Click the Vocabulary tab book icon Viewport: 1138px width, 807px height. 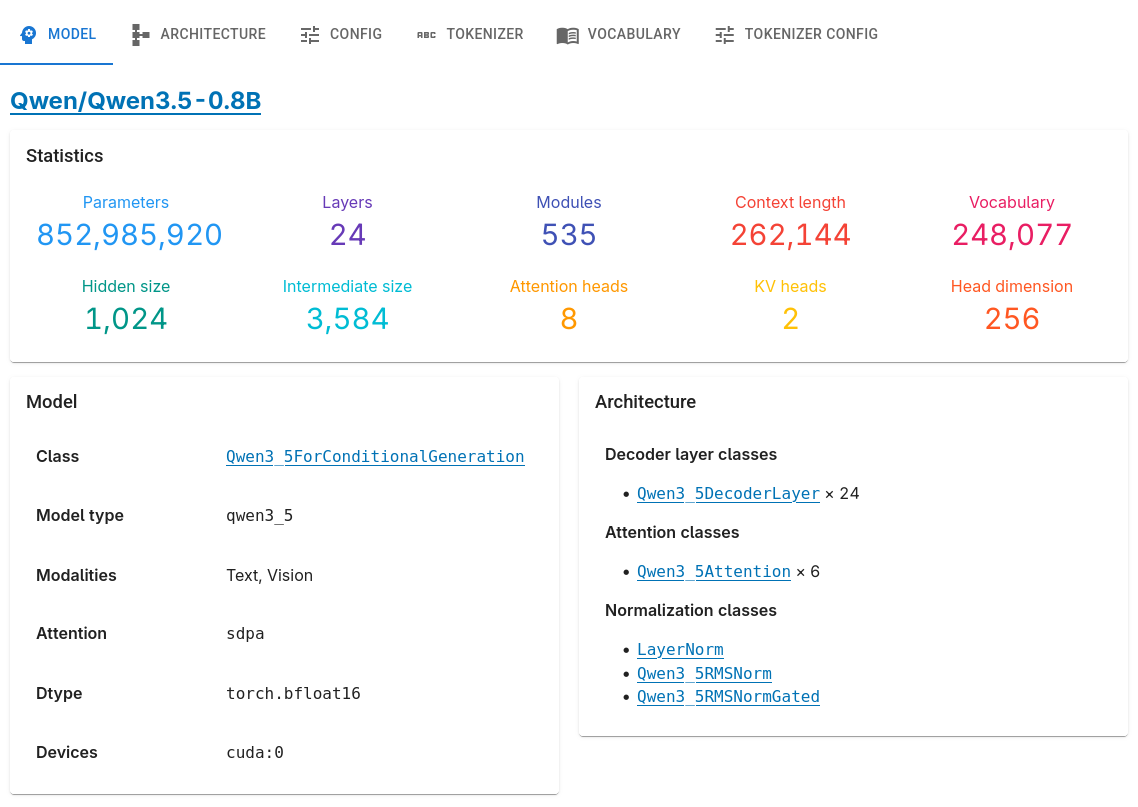(568, 35)
